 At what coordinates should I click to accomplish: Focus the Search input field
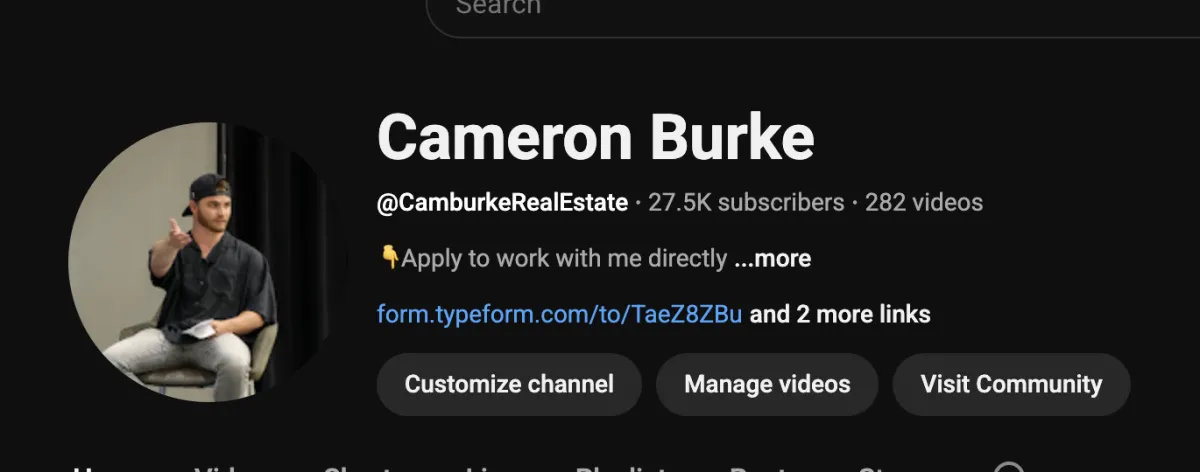[812, 12]
